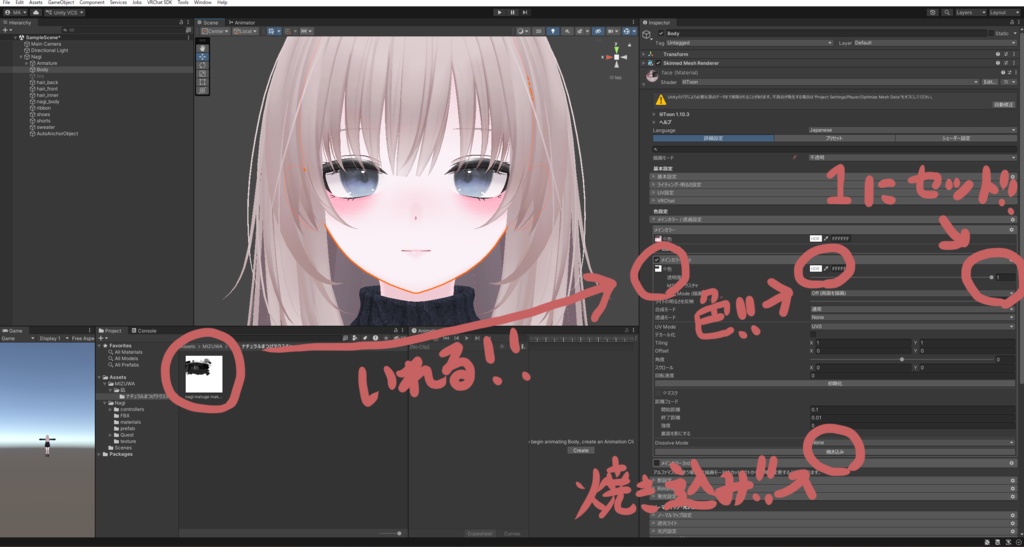This screenshot has width=1024, height=547.
Task: Expand the Armature tree item
Action: [x=27, y=63]
